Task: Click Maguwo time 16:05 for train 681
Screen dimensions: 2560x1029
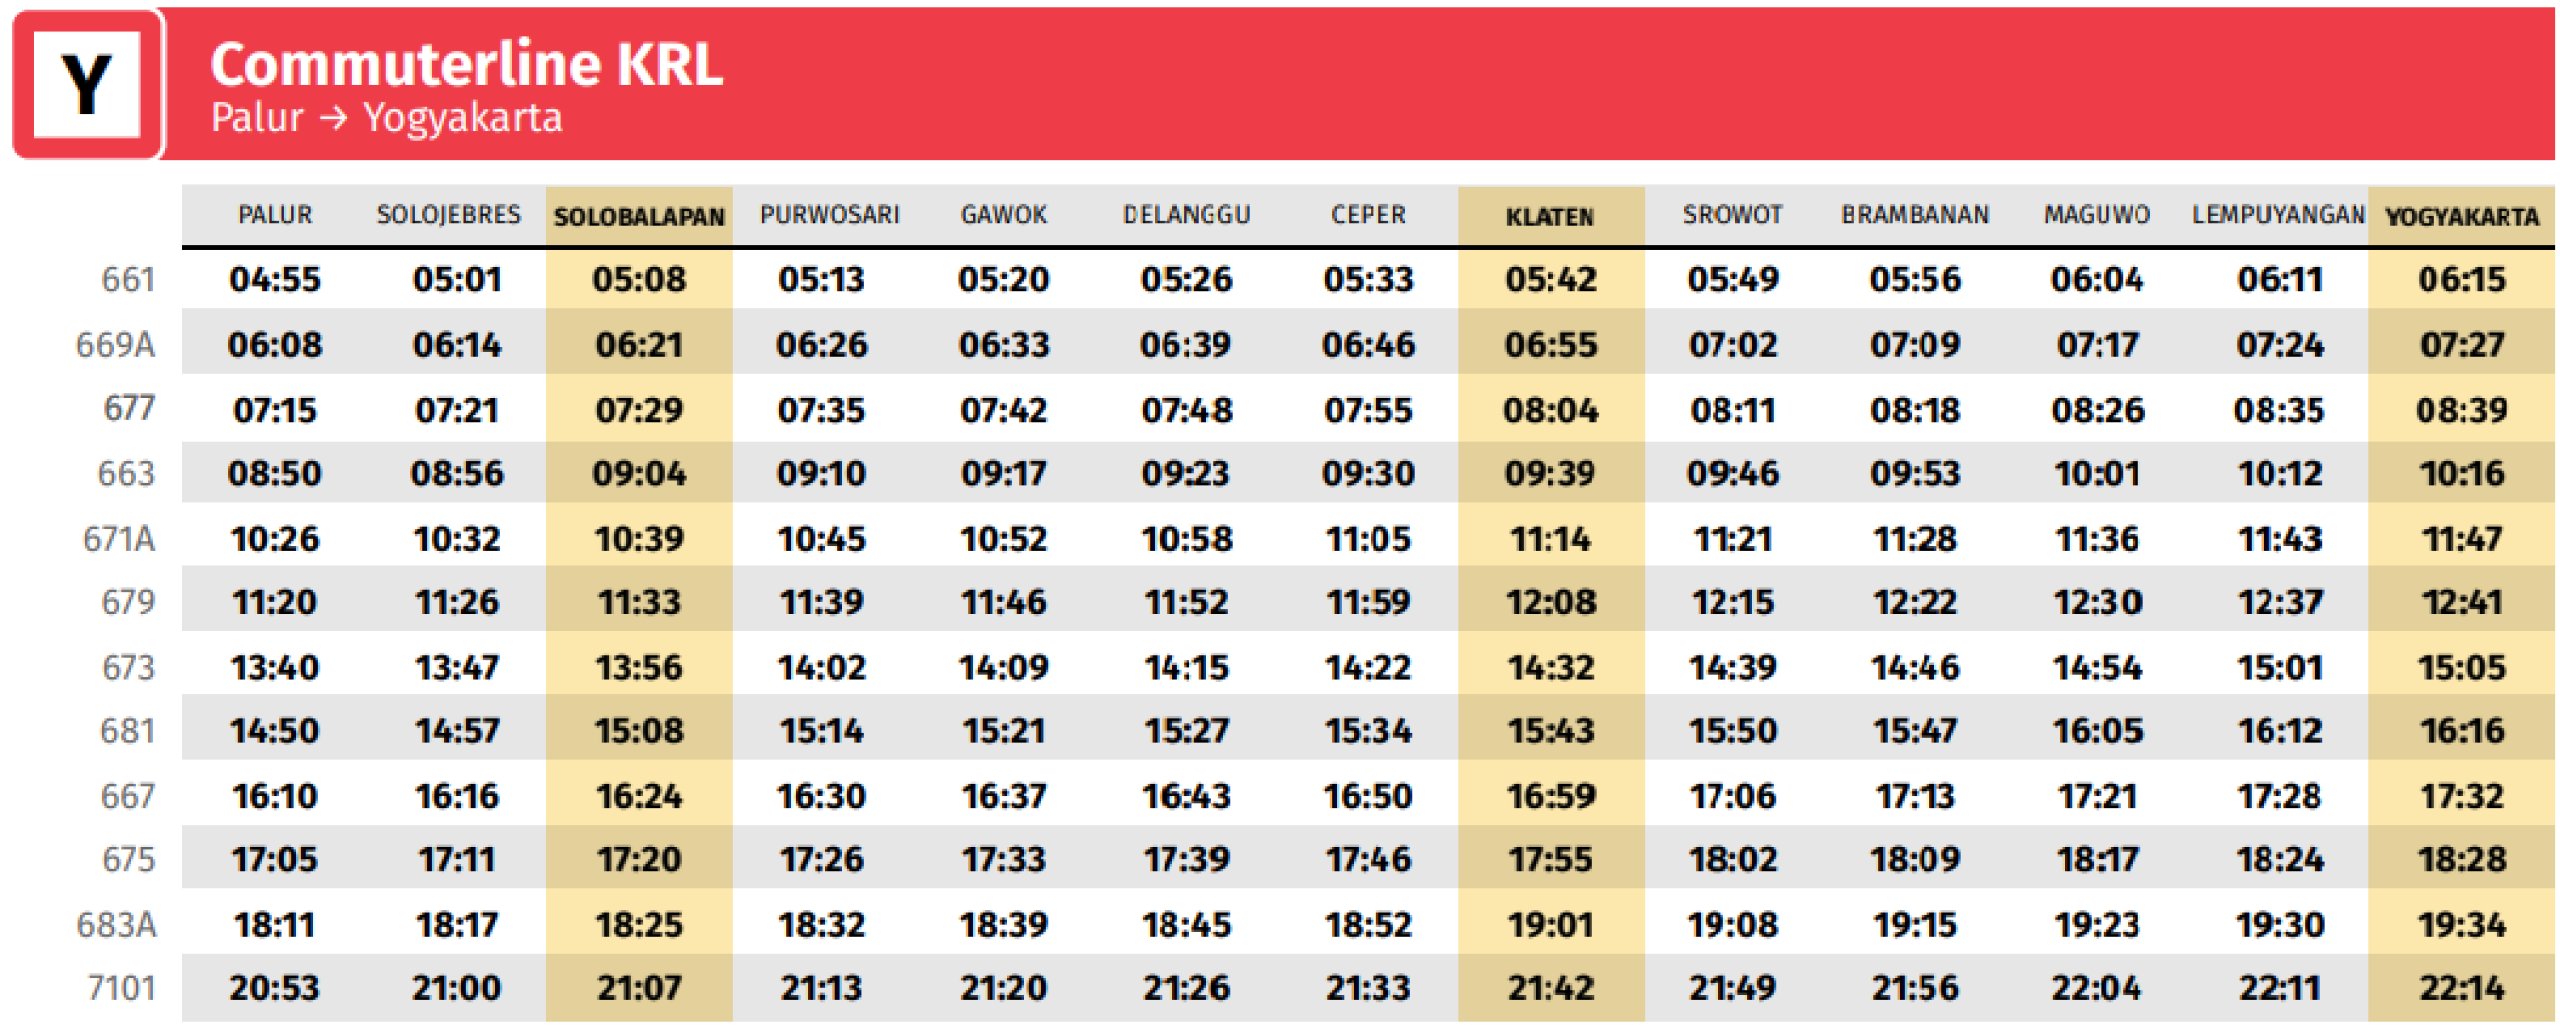Action: click(2098, 731)
